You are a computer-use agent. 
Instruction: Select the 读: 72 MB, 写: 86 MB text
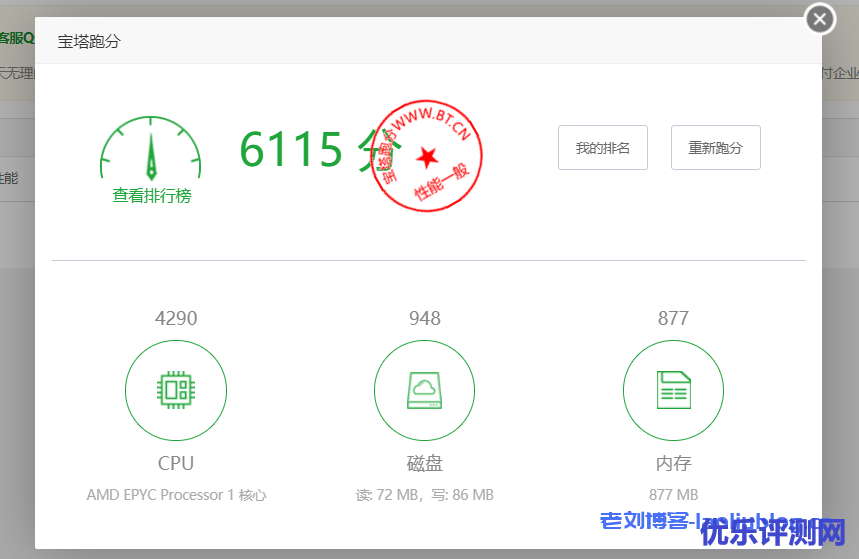coord(425,495)
